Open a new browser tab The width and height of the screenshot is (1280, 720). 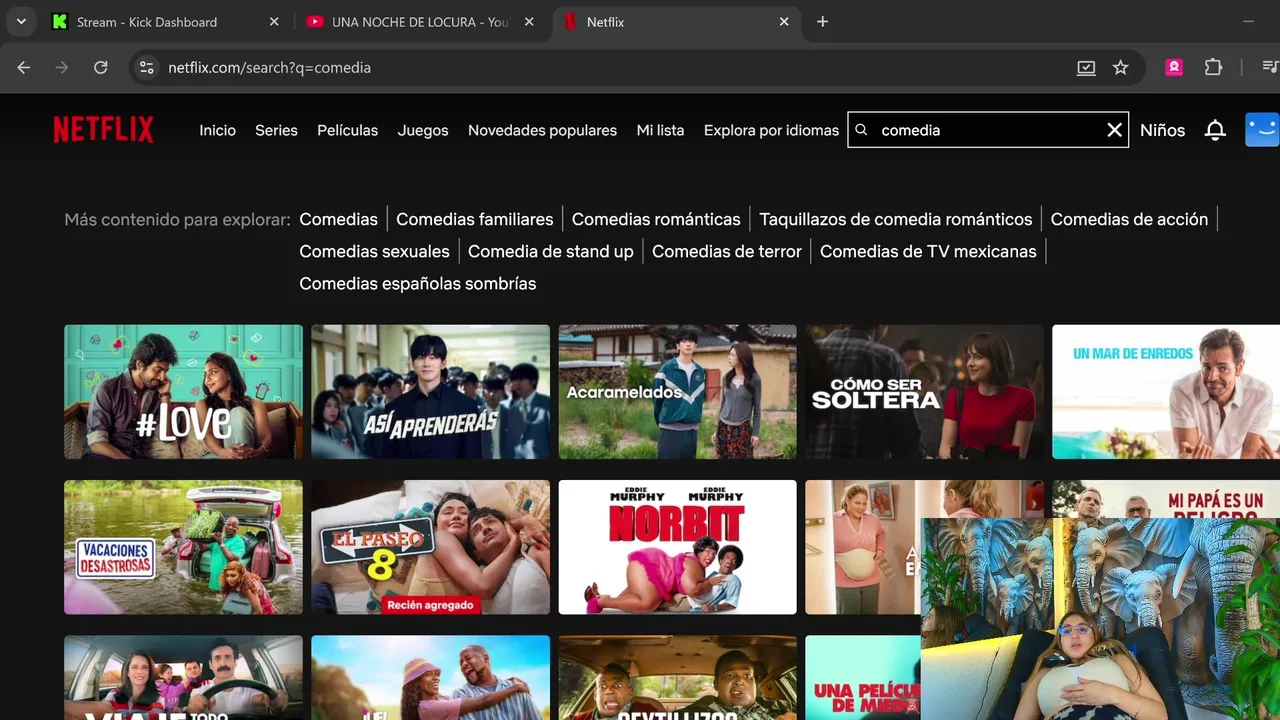[x=822, y=22]
